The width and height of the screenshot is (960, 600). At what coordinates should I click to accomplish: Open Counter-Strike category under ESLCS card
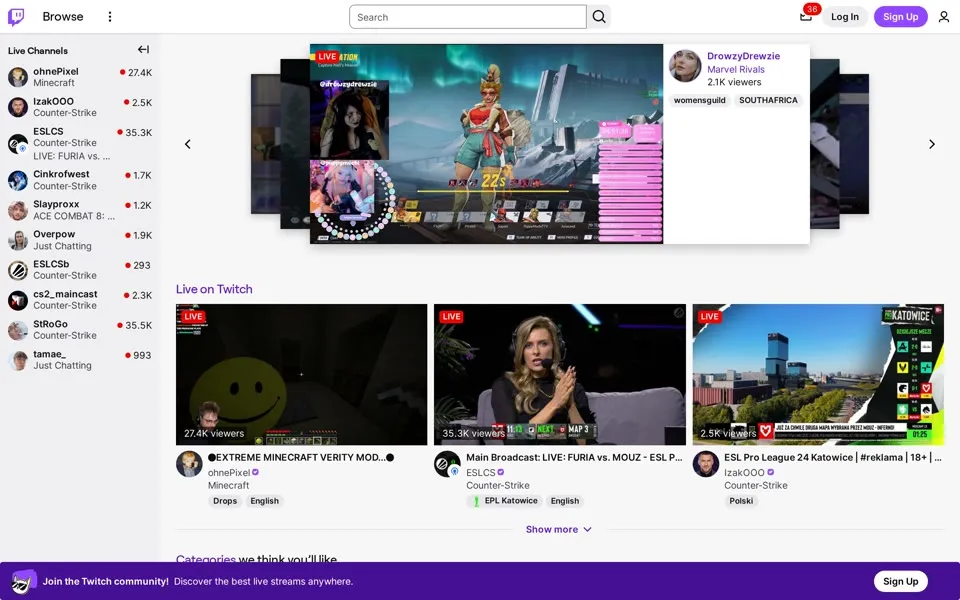[x=498, y=485]
